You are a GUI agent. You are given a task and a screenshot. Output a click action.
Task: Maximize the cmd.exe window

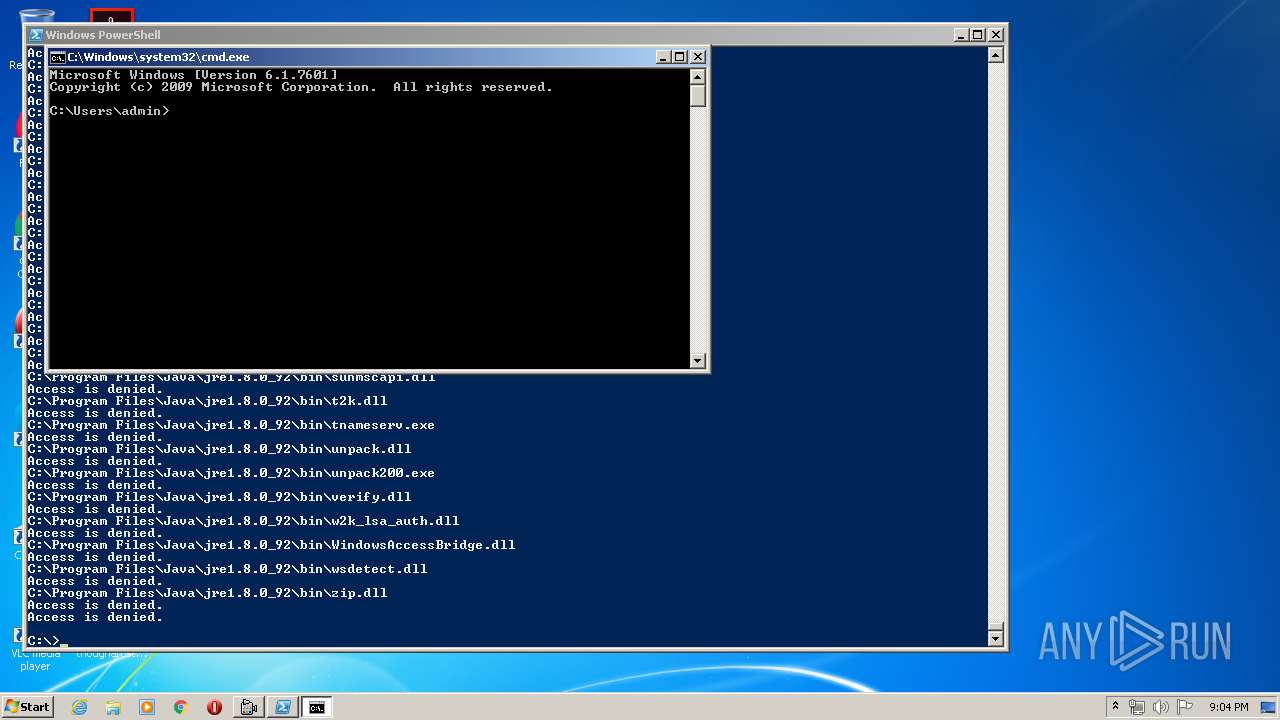680,57
